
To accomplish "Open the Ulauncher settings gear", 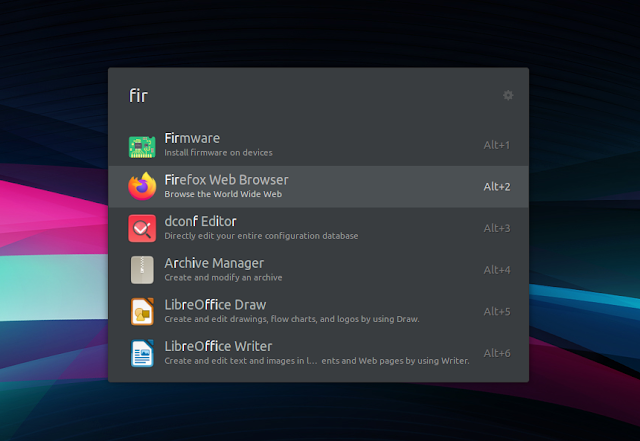I will click(508, 95).
